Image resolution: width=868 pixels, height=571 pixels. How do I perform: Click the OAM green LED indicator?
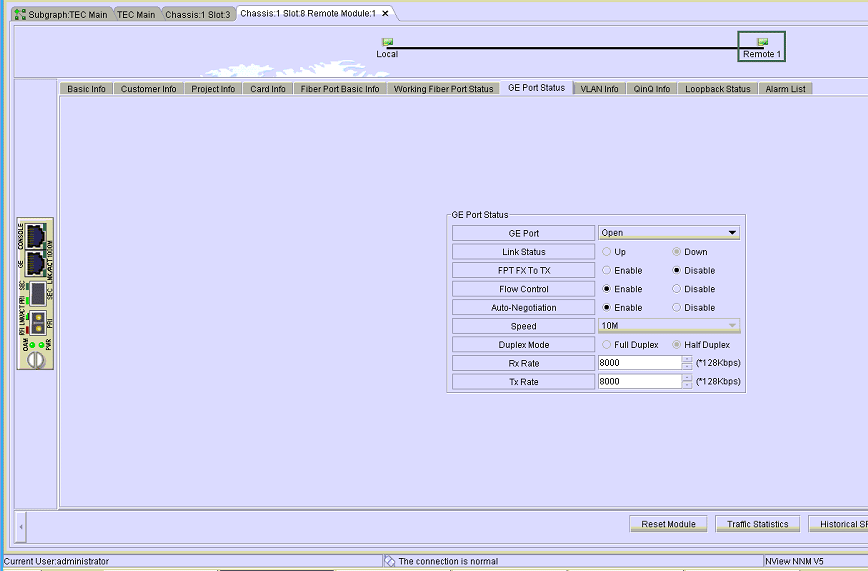coord(32,345)
